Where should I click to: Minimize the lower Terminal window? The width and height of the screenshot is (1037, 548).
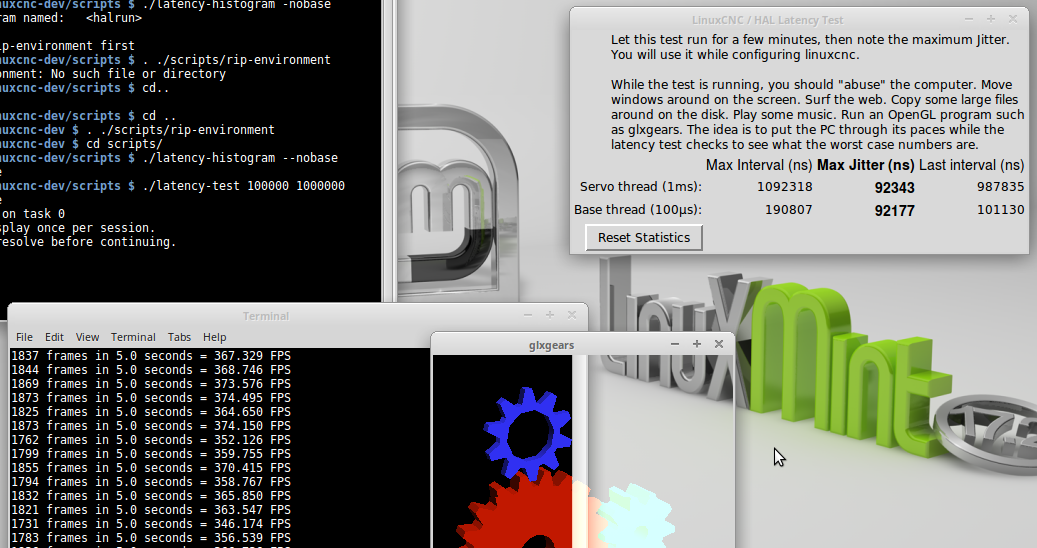528,315
